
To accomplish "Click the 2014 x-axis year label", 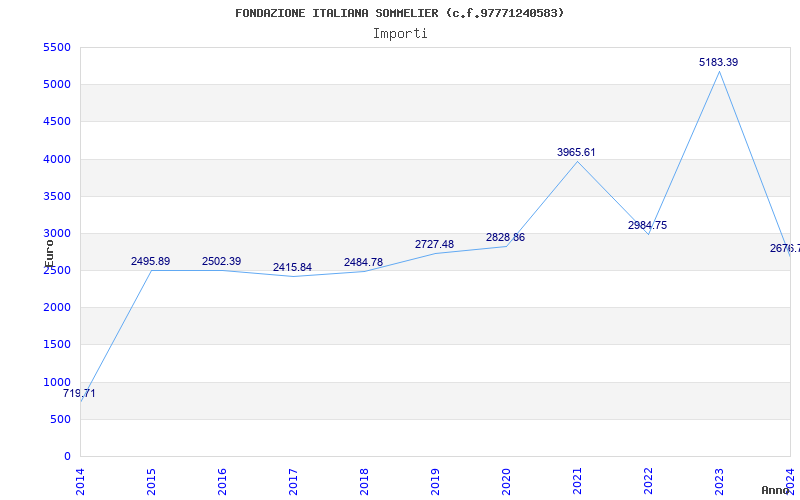I will pyautogui.click(x=80, y=482).
